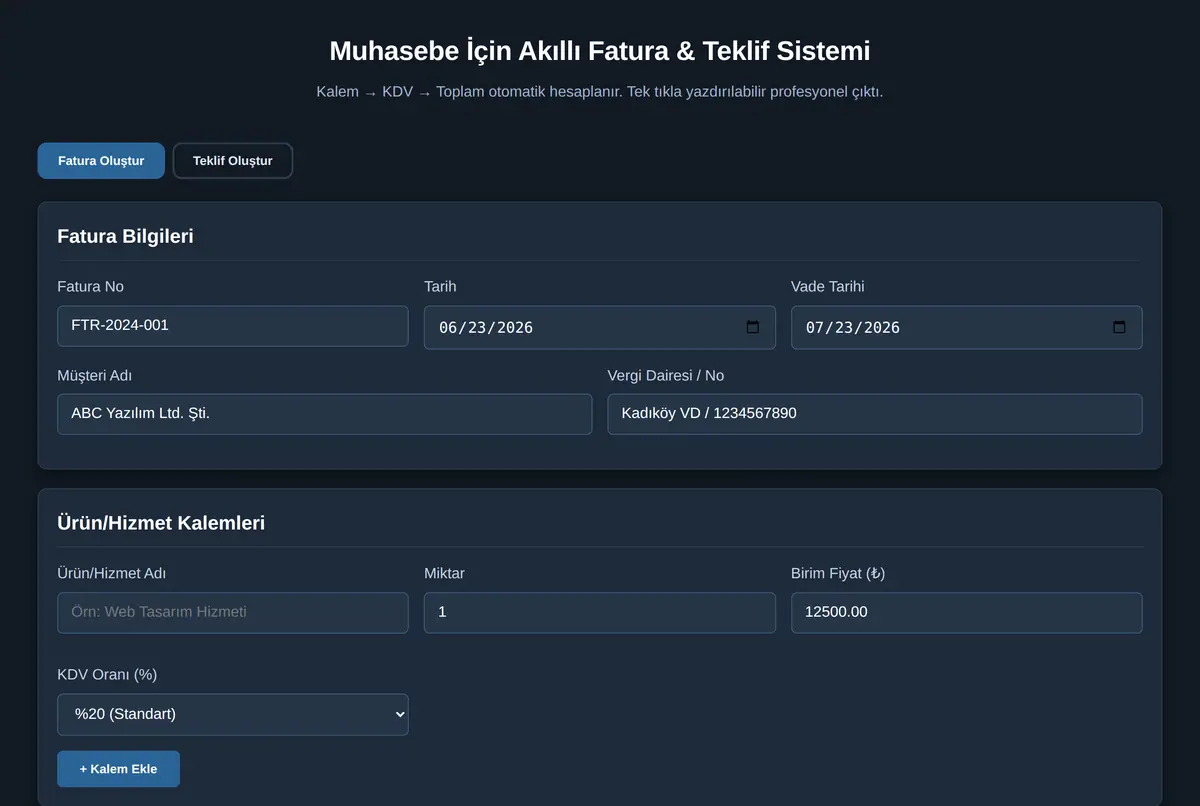Viewport: 1200px width, 806px height.
Task: Click the Fatura No input field
Action: click(x=233, y=326)
